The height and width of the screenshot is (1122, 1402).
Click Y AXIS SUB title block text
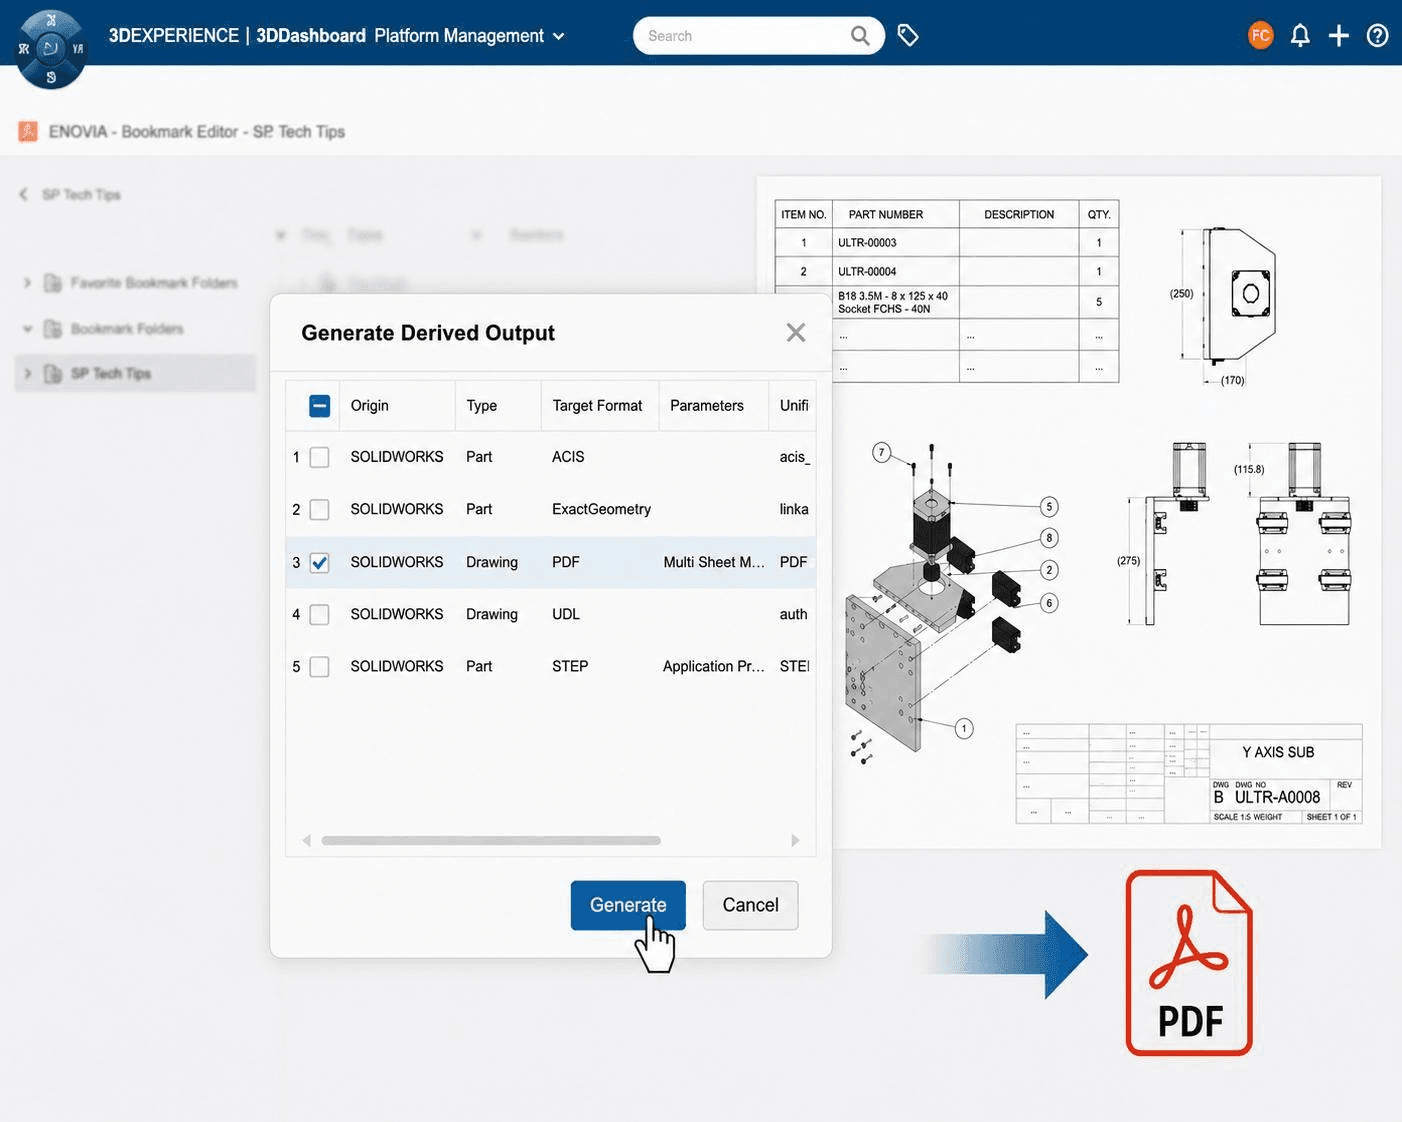pyautogui.click(x=1278, y=752)
